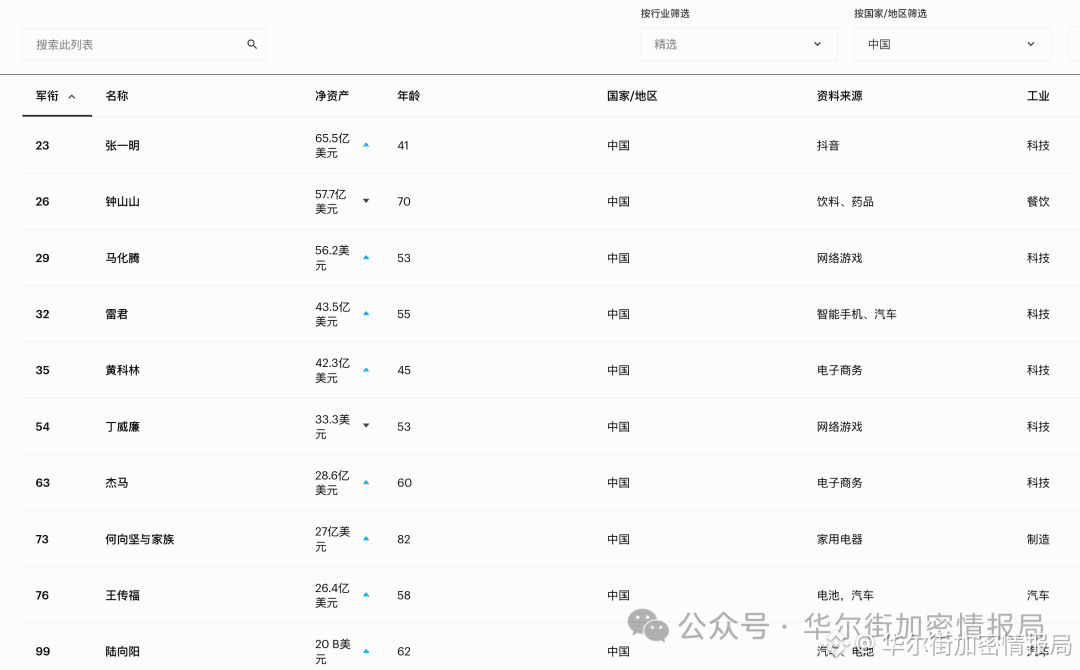
Task: Click the name 马化腾 in the table
Action: click(x=123, y=257)
